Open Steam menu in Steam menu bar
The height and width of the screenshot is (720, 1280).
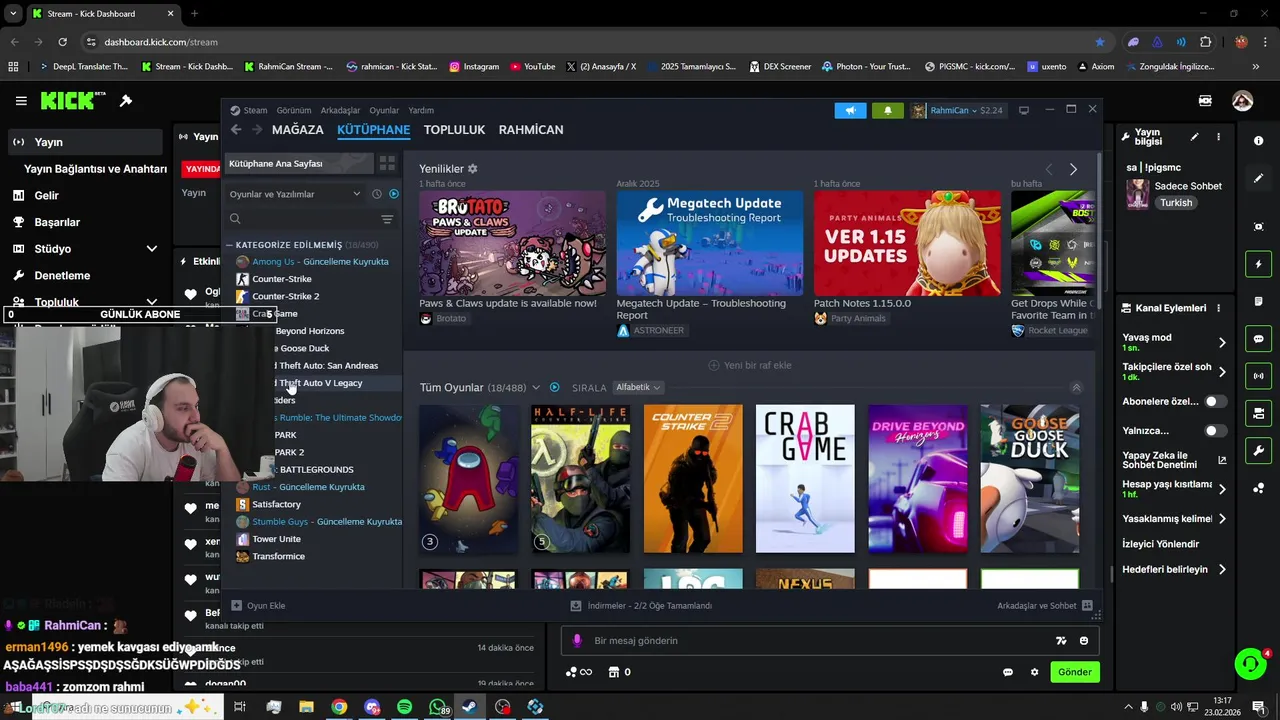point(255,110)
